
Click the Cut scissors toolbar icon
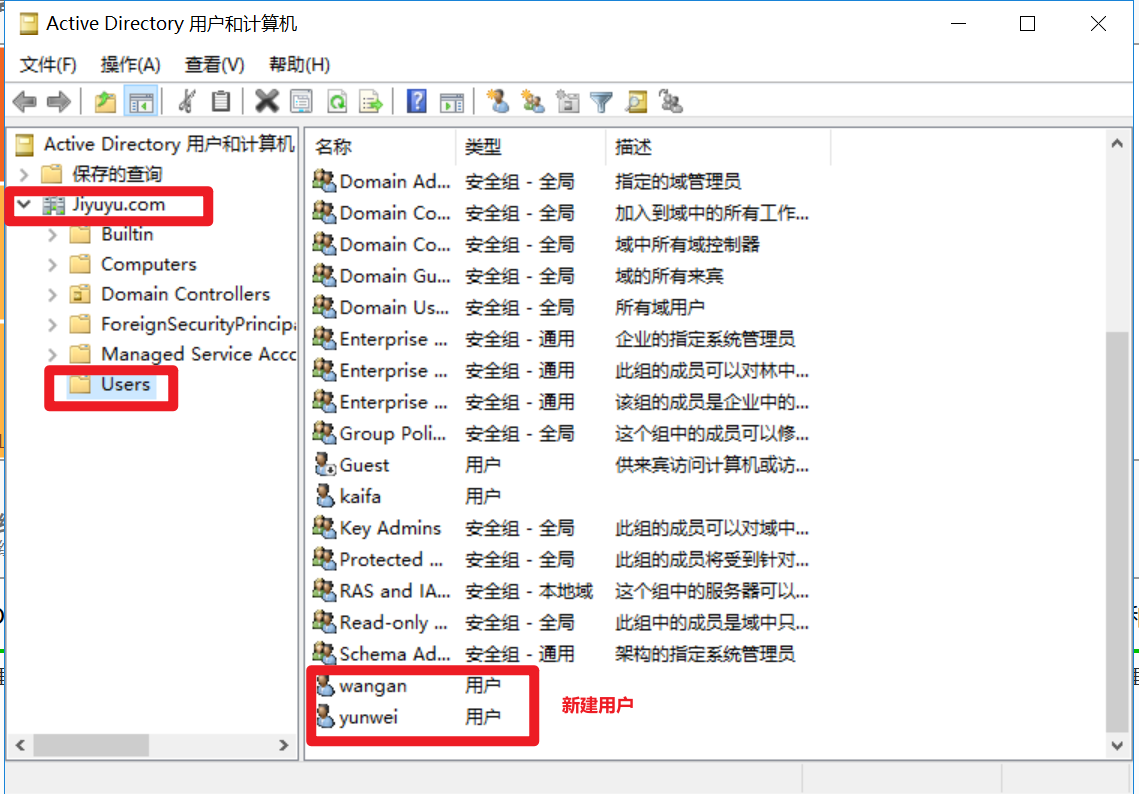pos(187,102)
